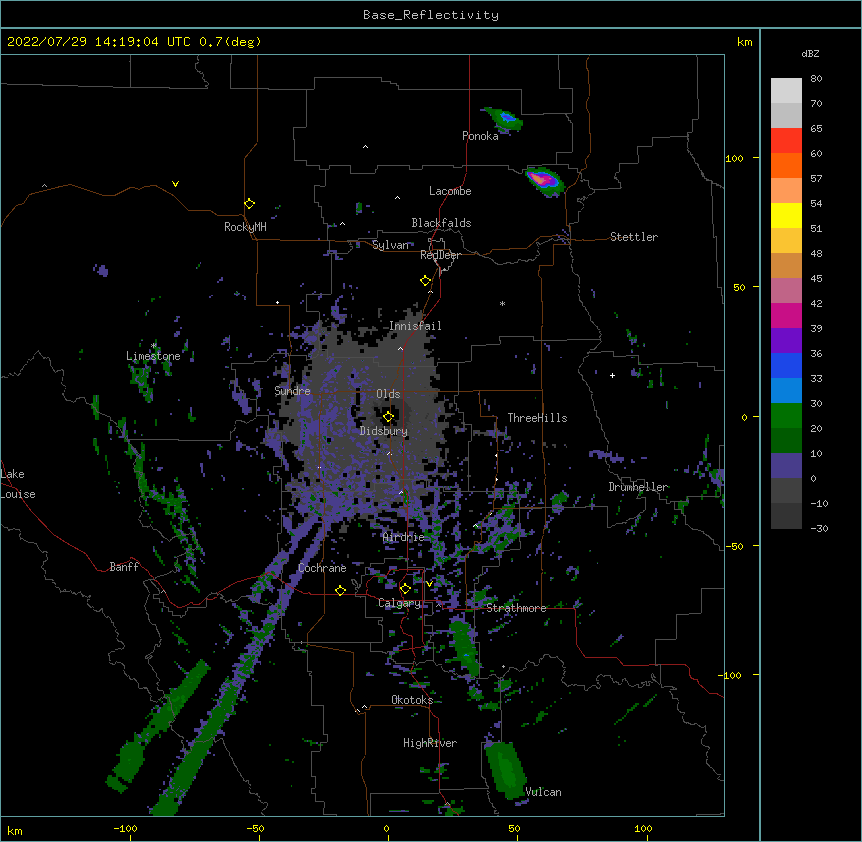
Task: Click the Airdrie city label
Action: tap(404, 537)
